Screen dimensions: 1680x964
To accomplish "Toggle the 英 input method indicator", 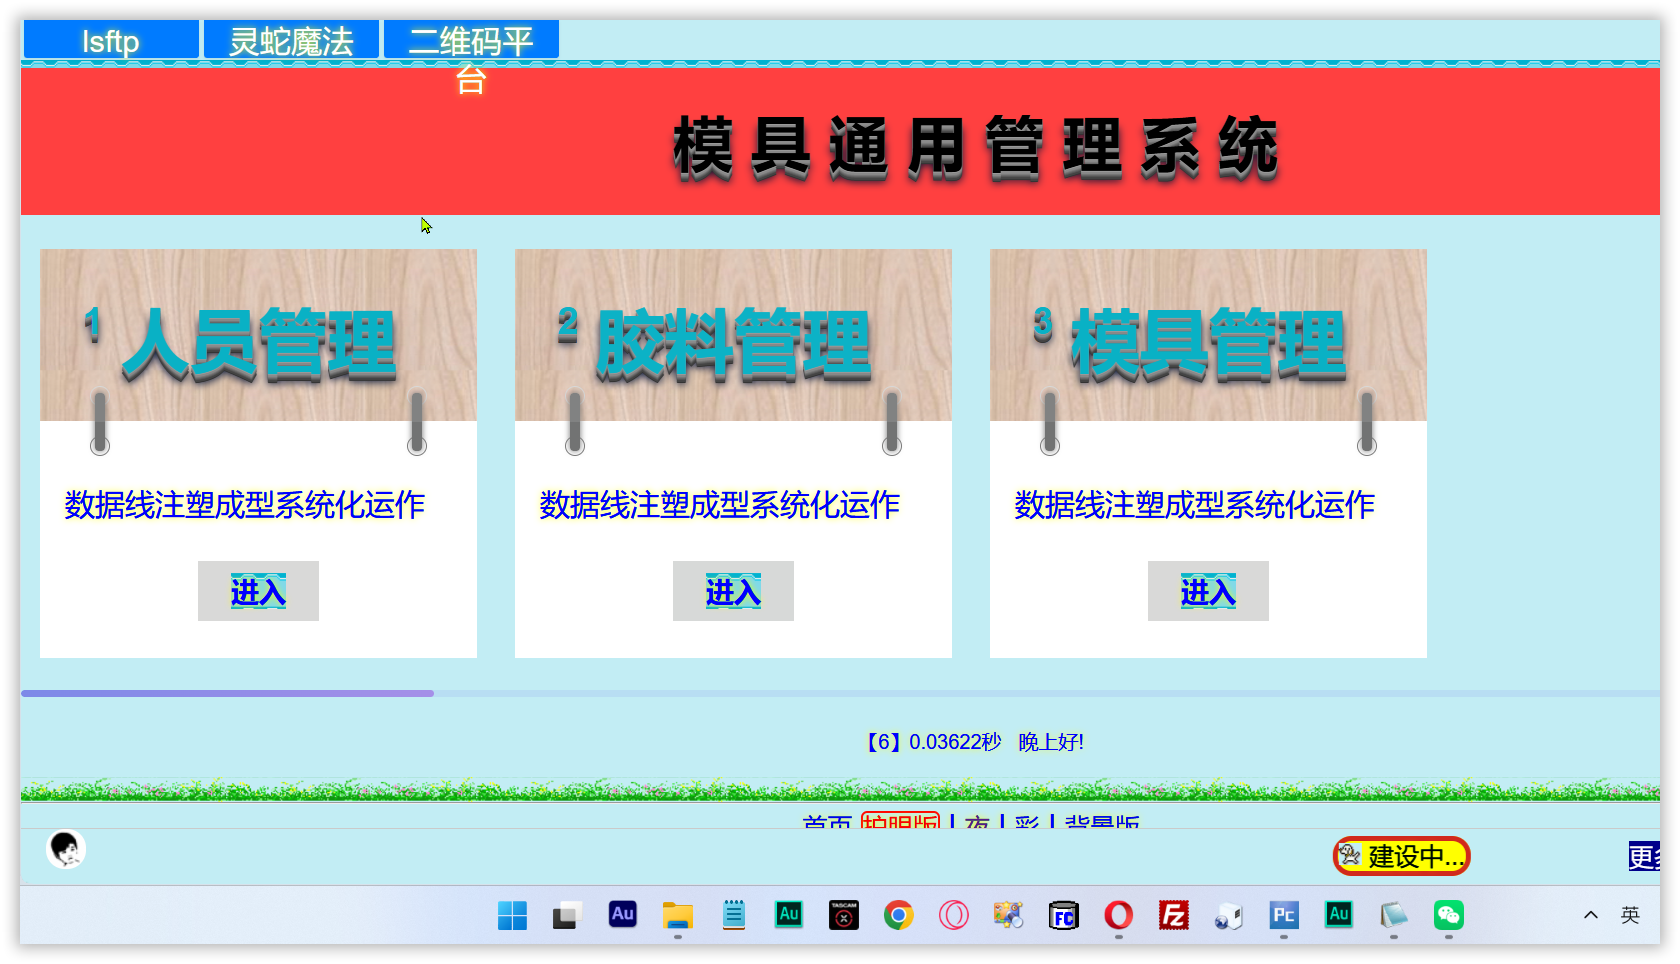I will 1630,915.
